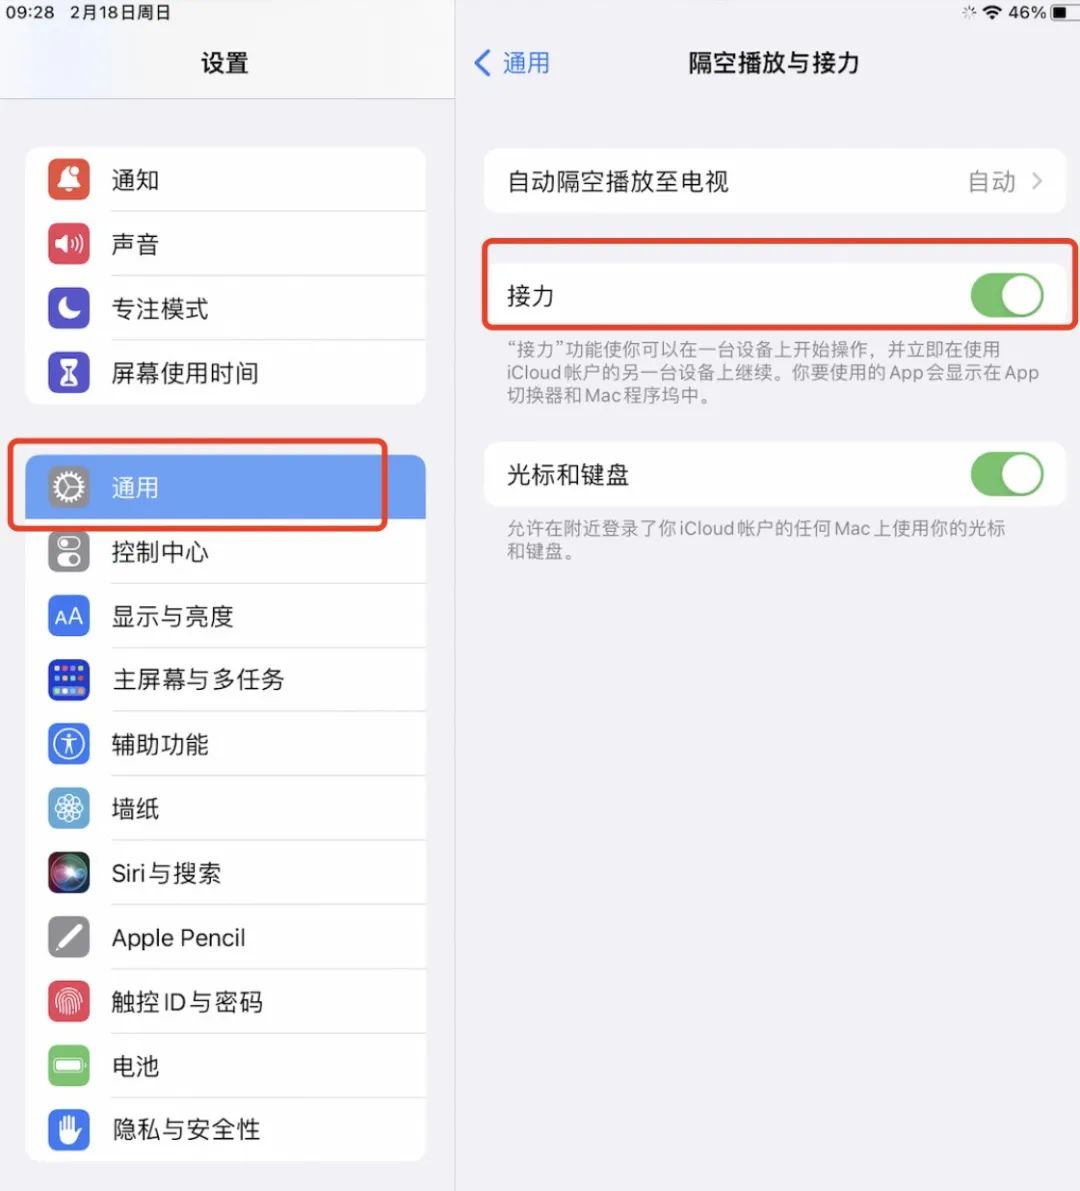This screenshot has height=1191, width=1080.
Task: Open the 屏幕使用时间 hourglass icon
Action: (69, 372)
